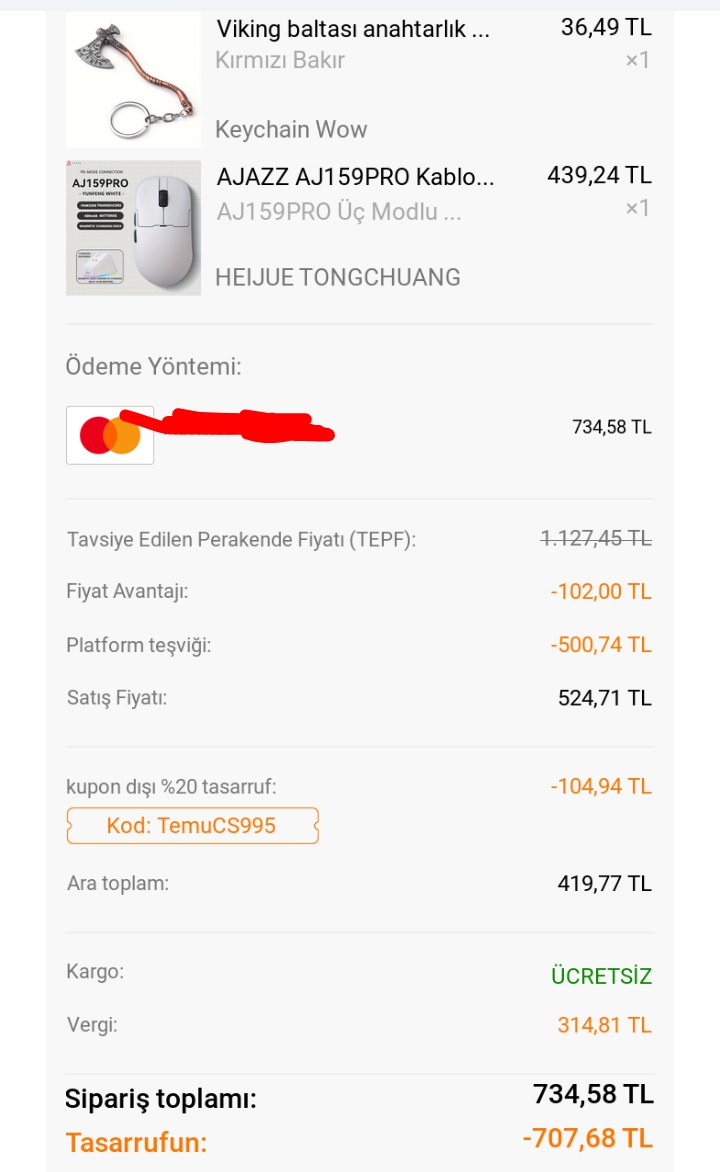This screenshot has height=1172, width=720.
Task: Open the Viking axe keychain product image
Action: 133,80
